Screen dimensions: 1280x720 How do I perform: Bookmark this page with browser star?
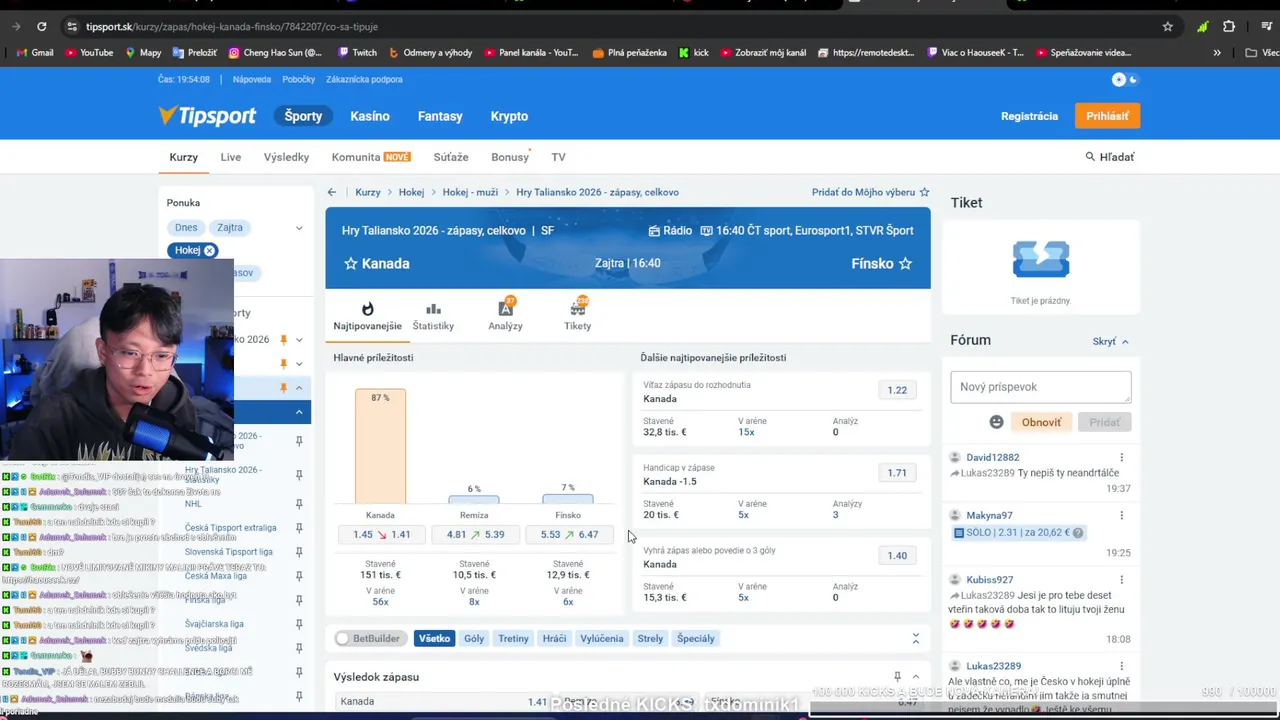(x=1167, y=26)
